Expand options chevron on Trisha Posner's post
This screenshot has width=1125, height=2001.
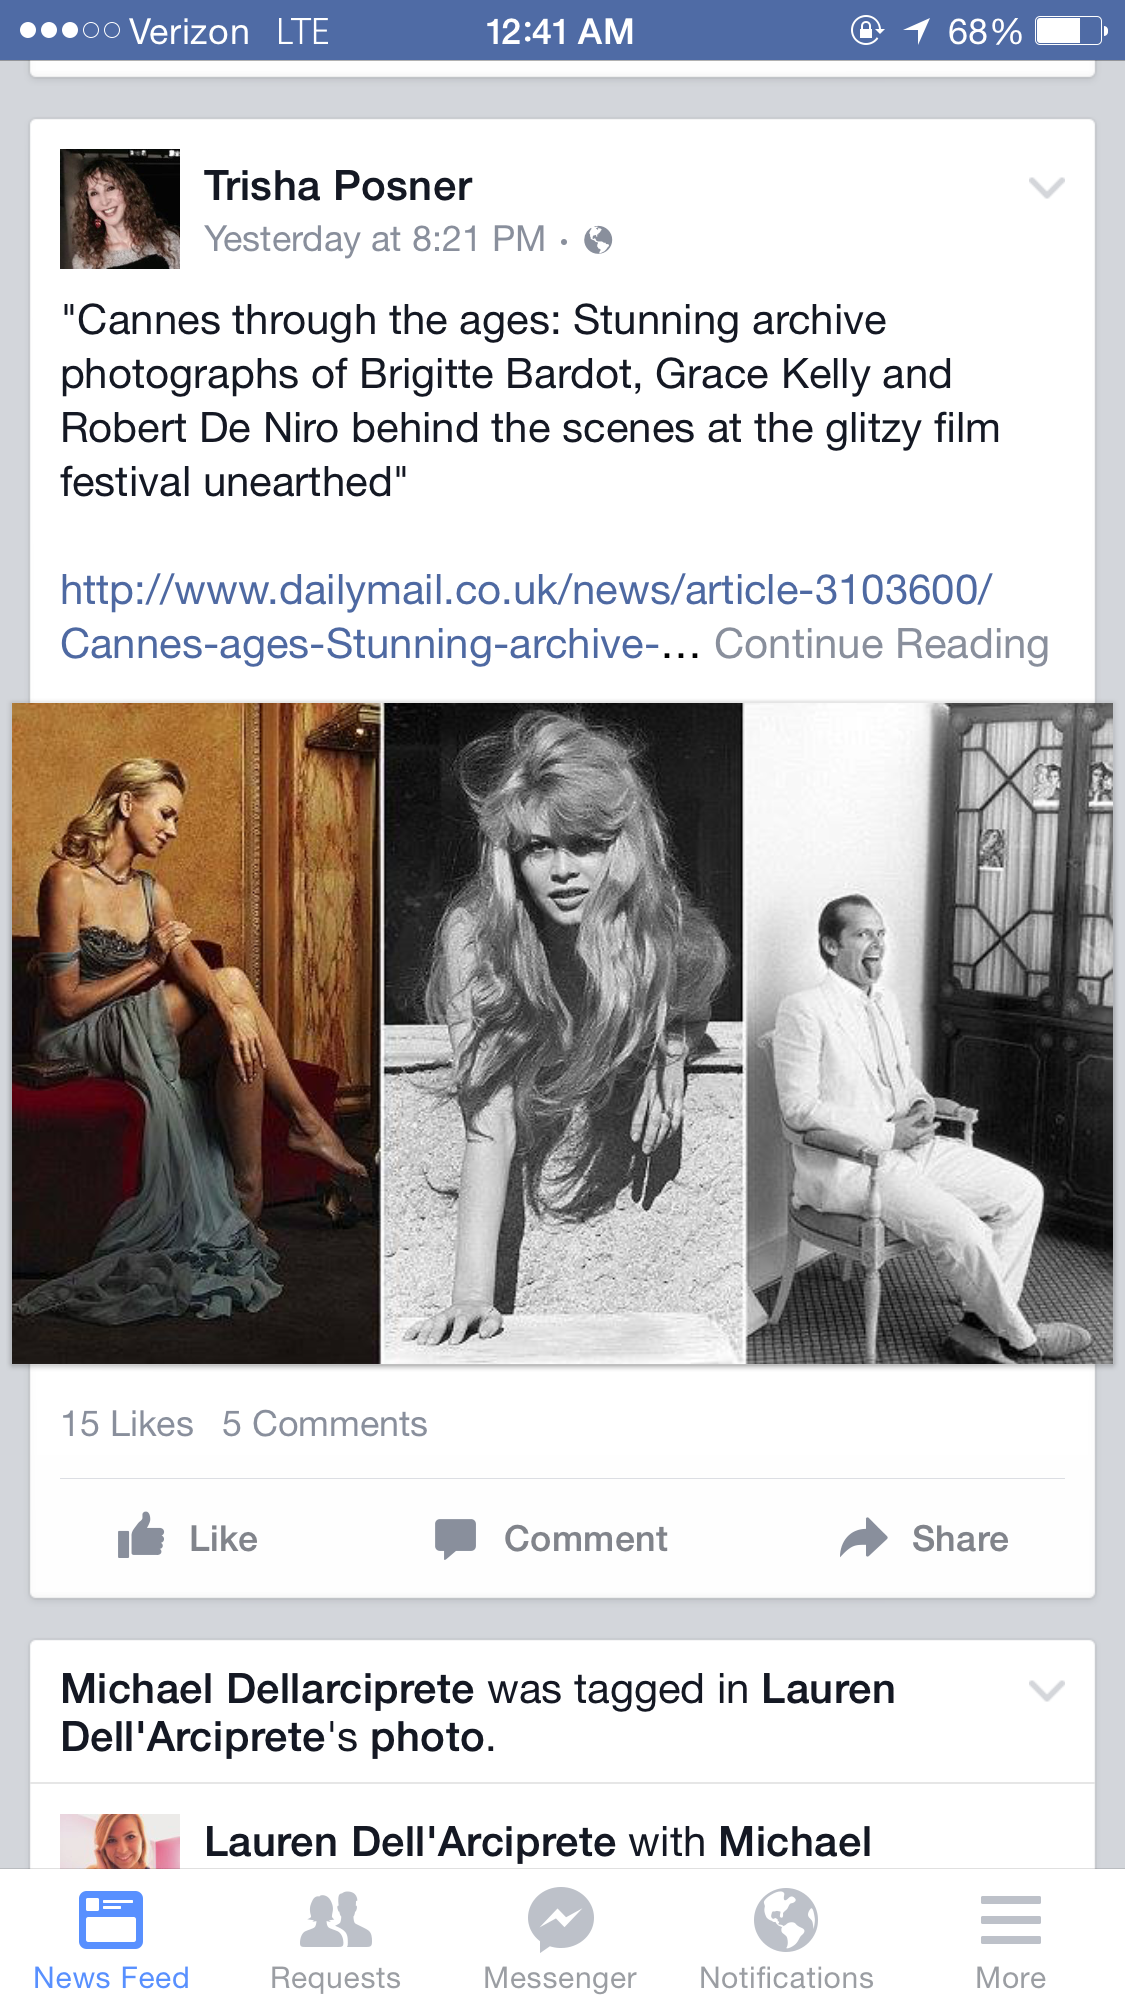1046,188
